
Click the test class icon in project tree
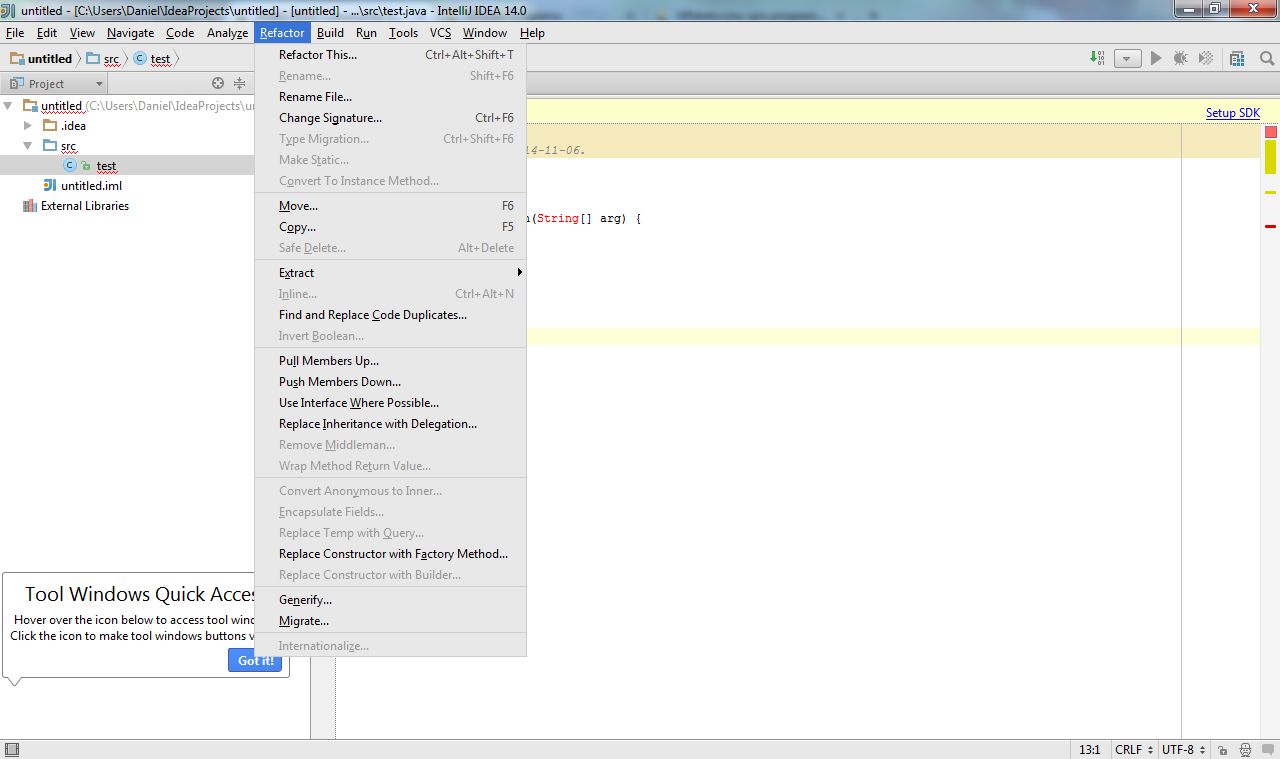(70, 166)
